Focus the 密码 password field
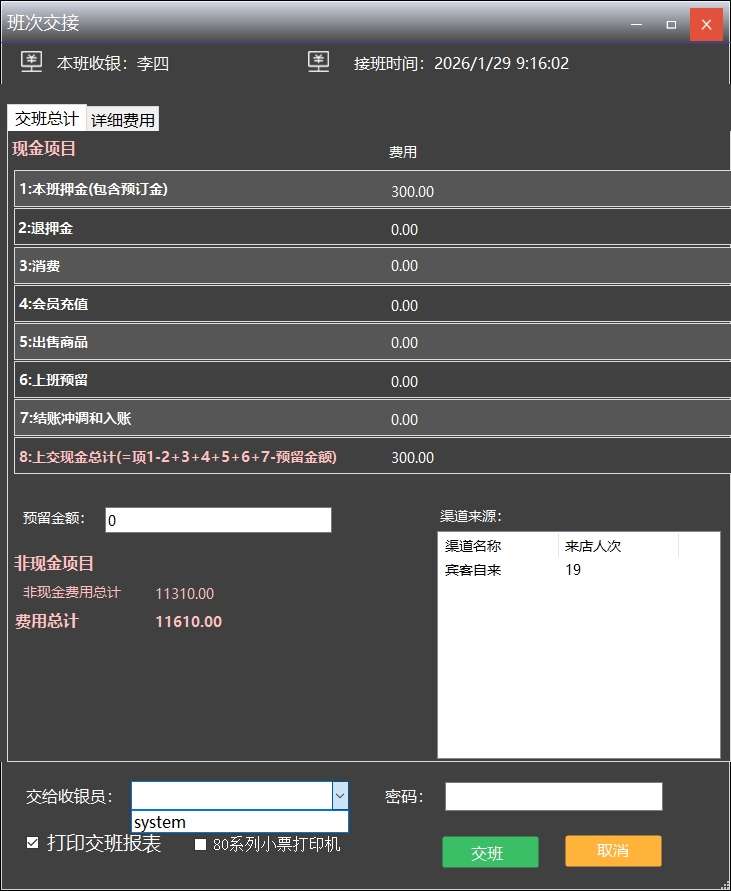 click(553, 796)
